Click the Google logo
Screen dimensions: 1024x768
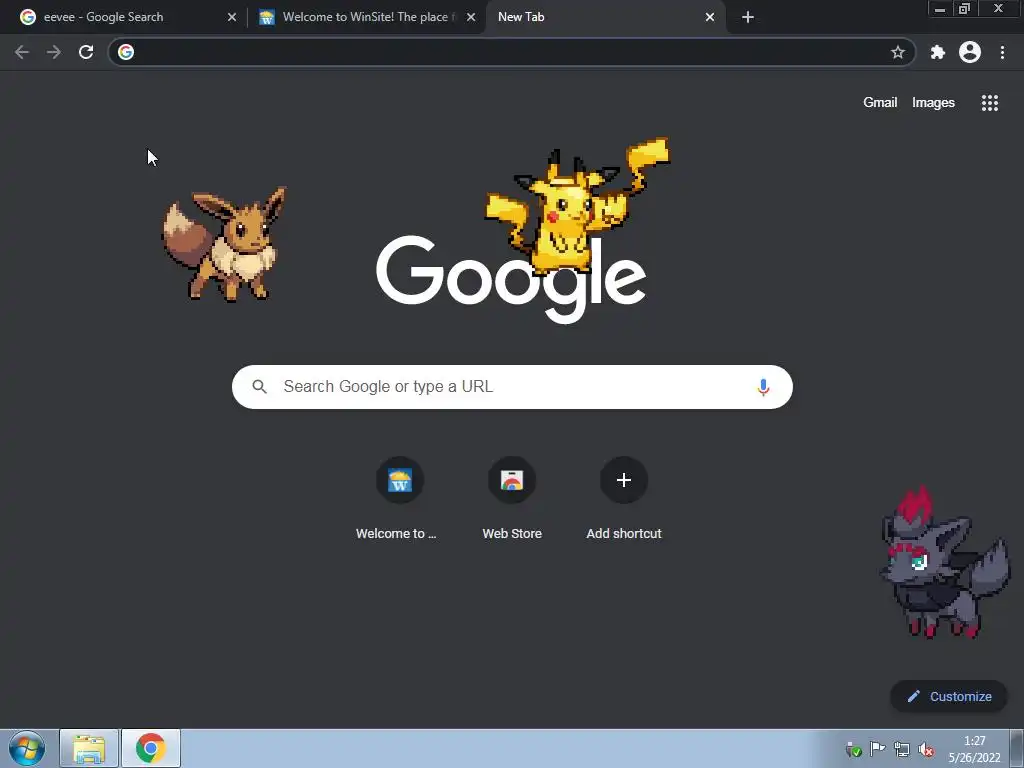pos(511,280)
